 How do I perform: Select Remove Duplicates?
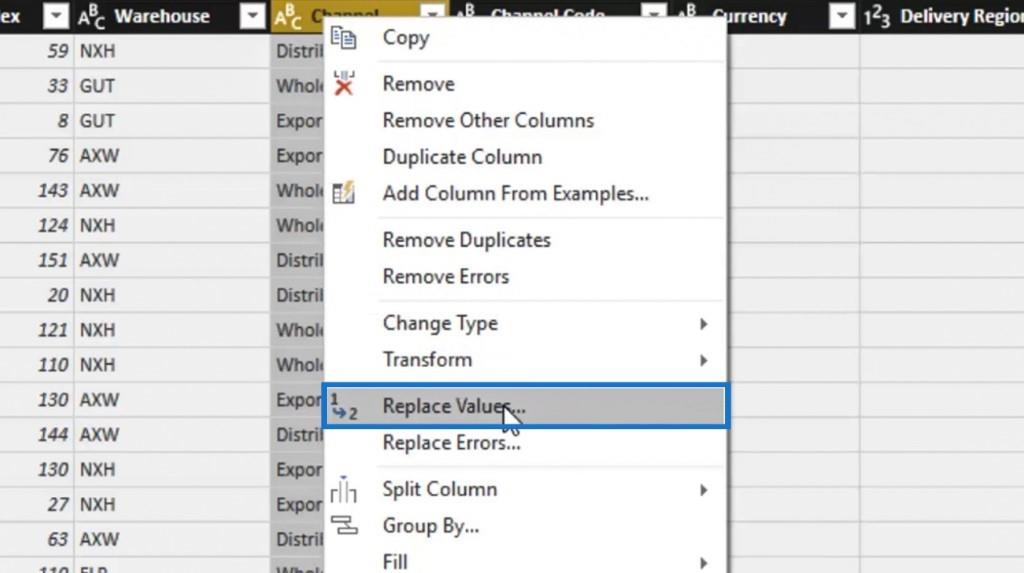click(525, 240)
